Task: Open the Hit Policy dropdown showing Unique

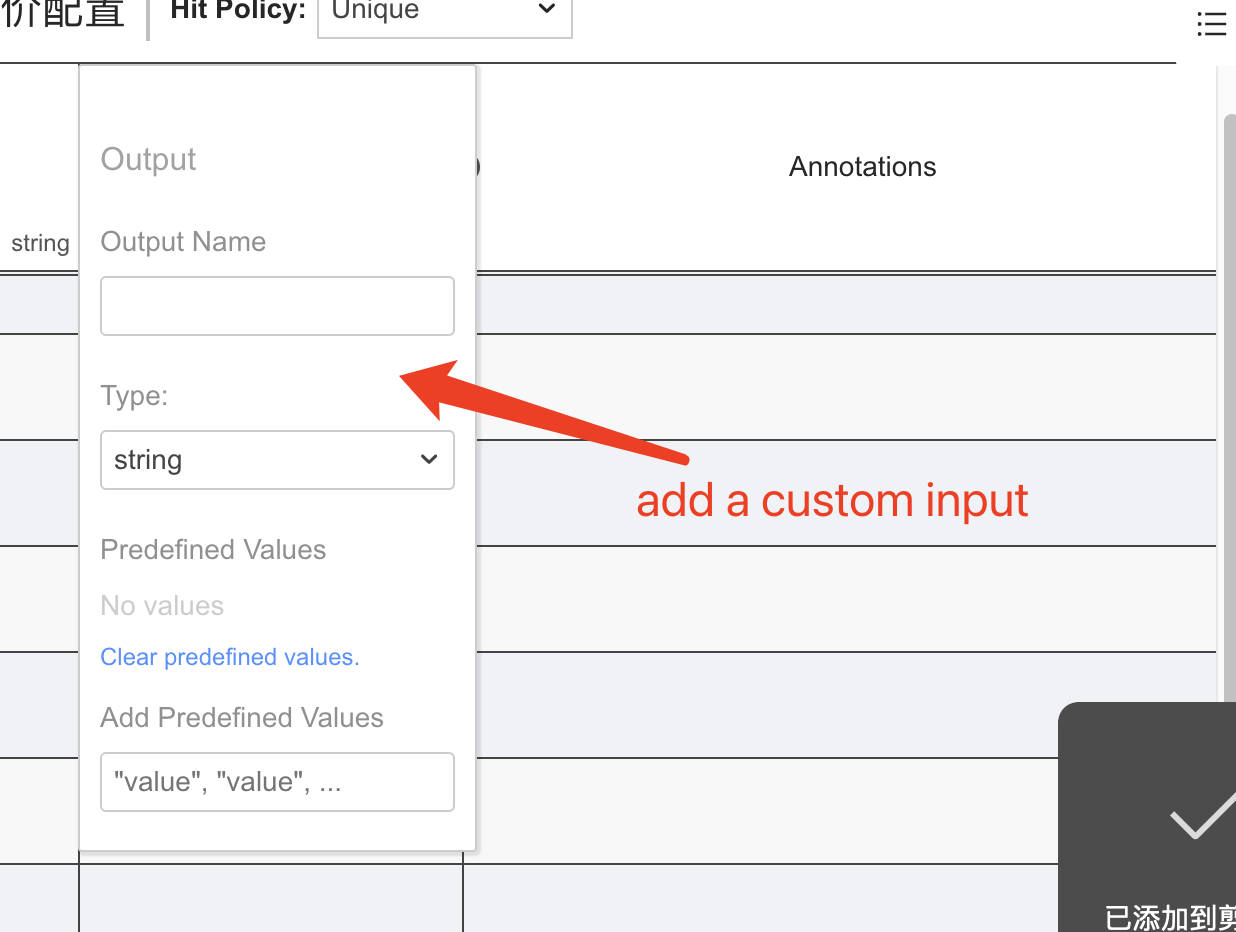Action: click(444, 10)
